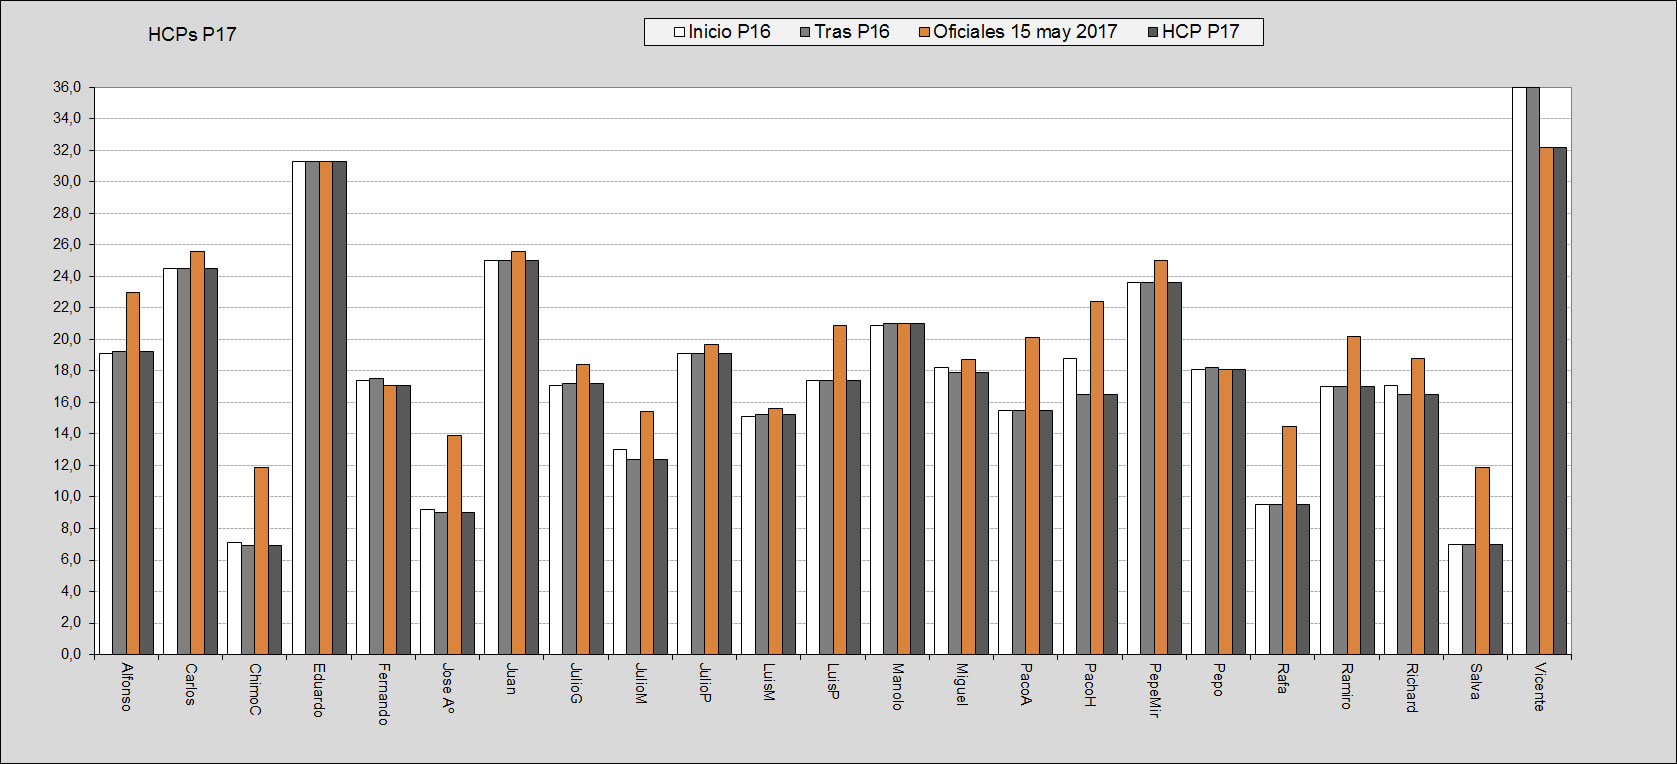Click the white Inicio P16 legend swatch
1677x764 pixels.
pos(679,32)
